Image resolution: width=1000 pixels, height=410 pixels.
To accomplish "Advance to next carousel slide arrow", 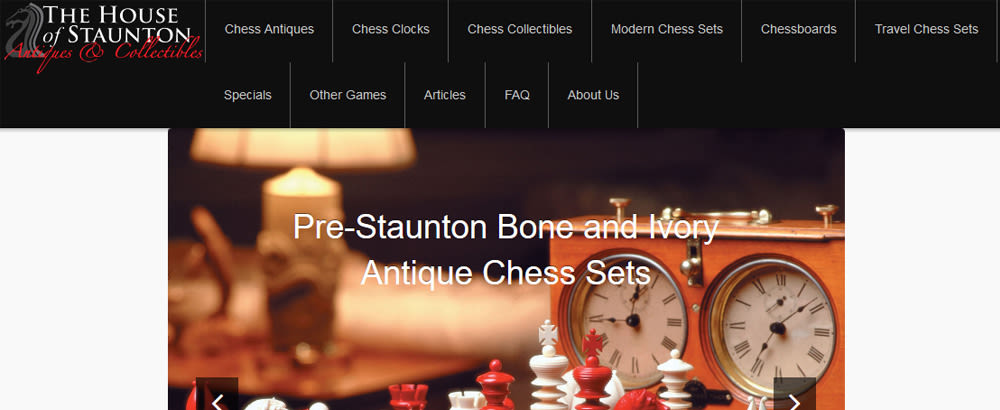I will (x=795, y=394).
